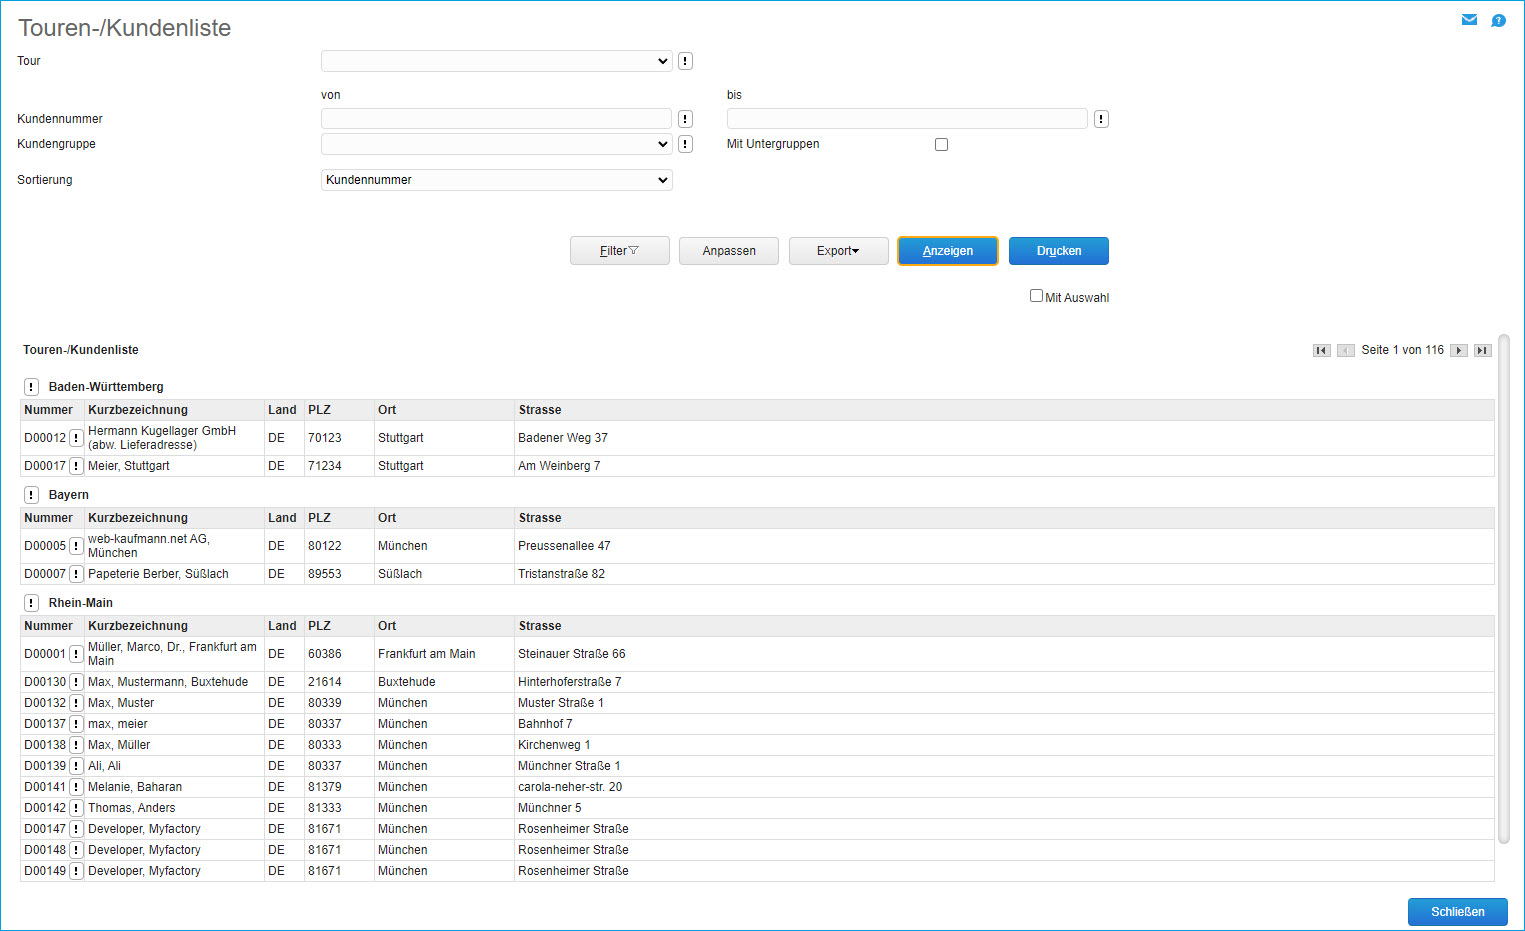This screenshot has height=931, width=1525.
Task: Click 'Seite 1 von 116' page indicator
Action: point(1402,350)
